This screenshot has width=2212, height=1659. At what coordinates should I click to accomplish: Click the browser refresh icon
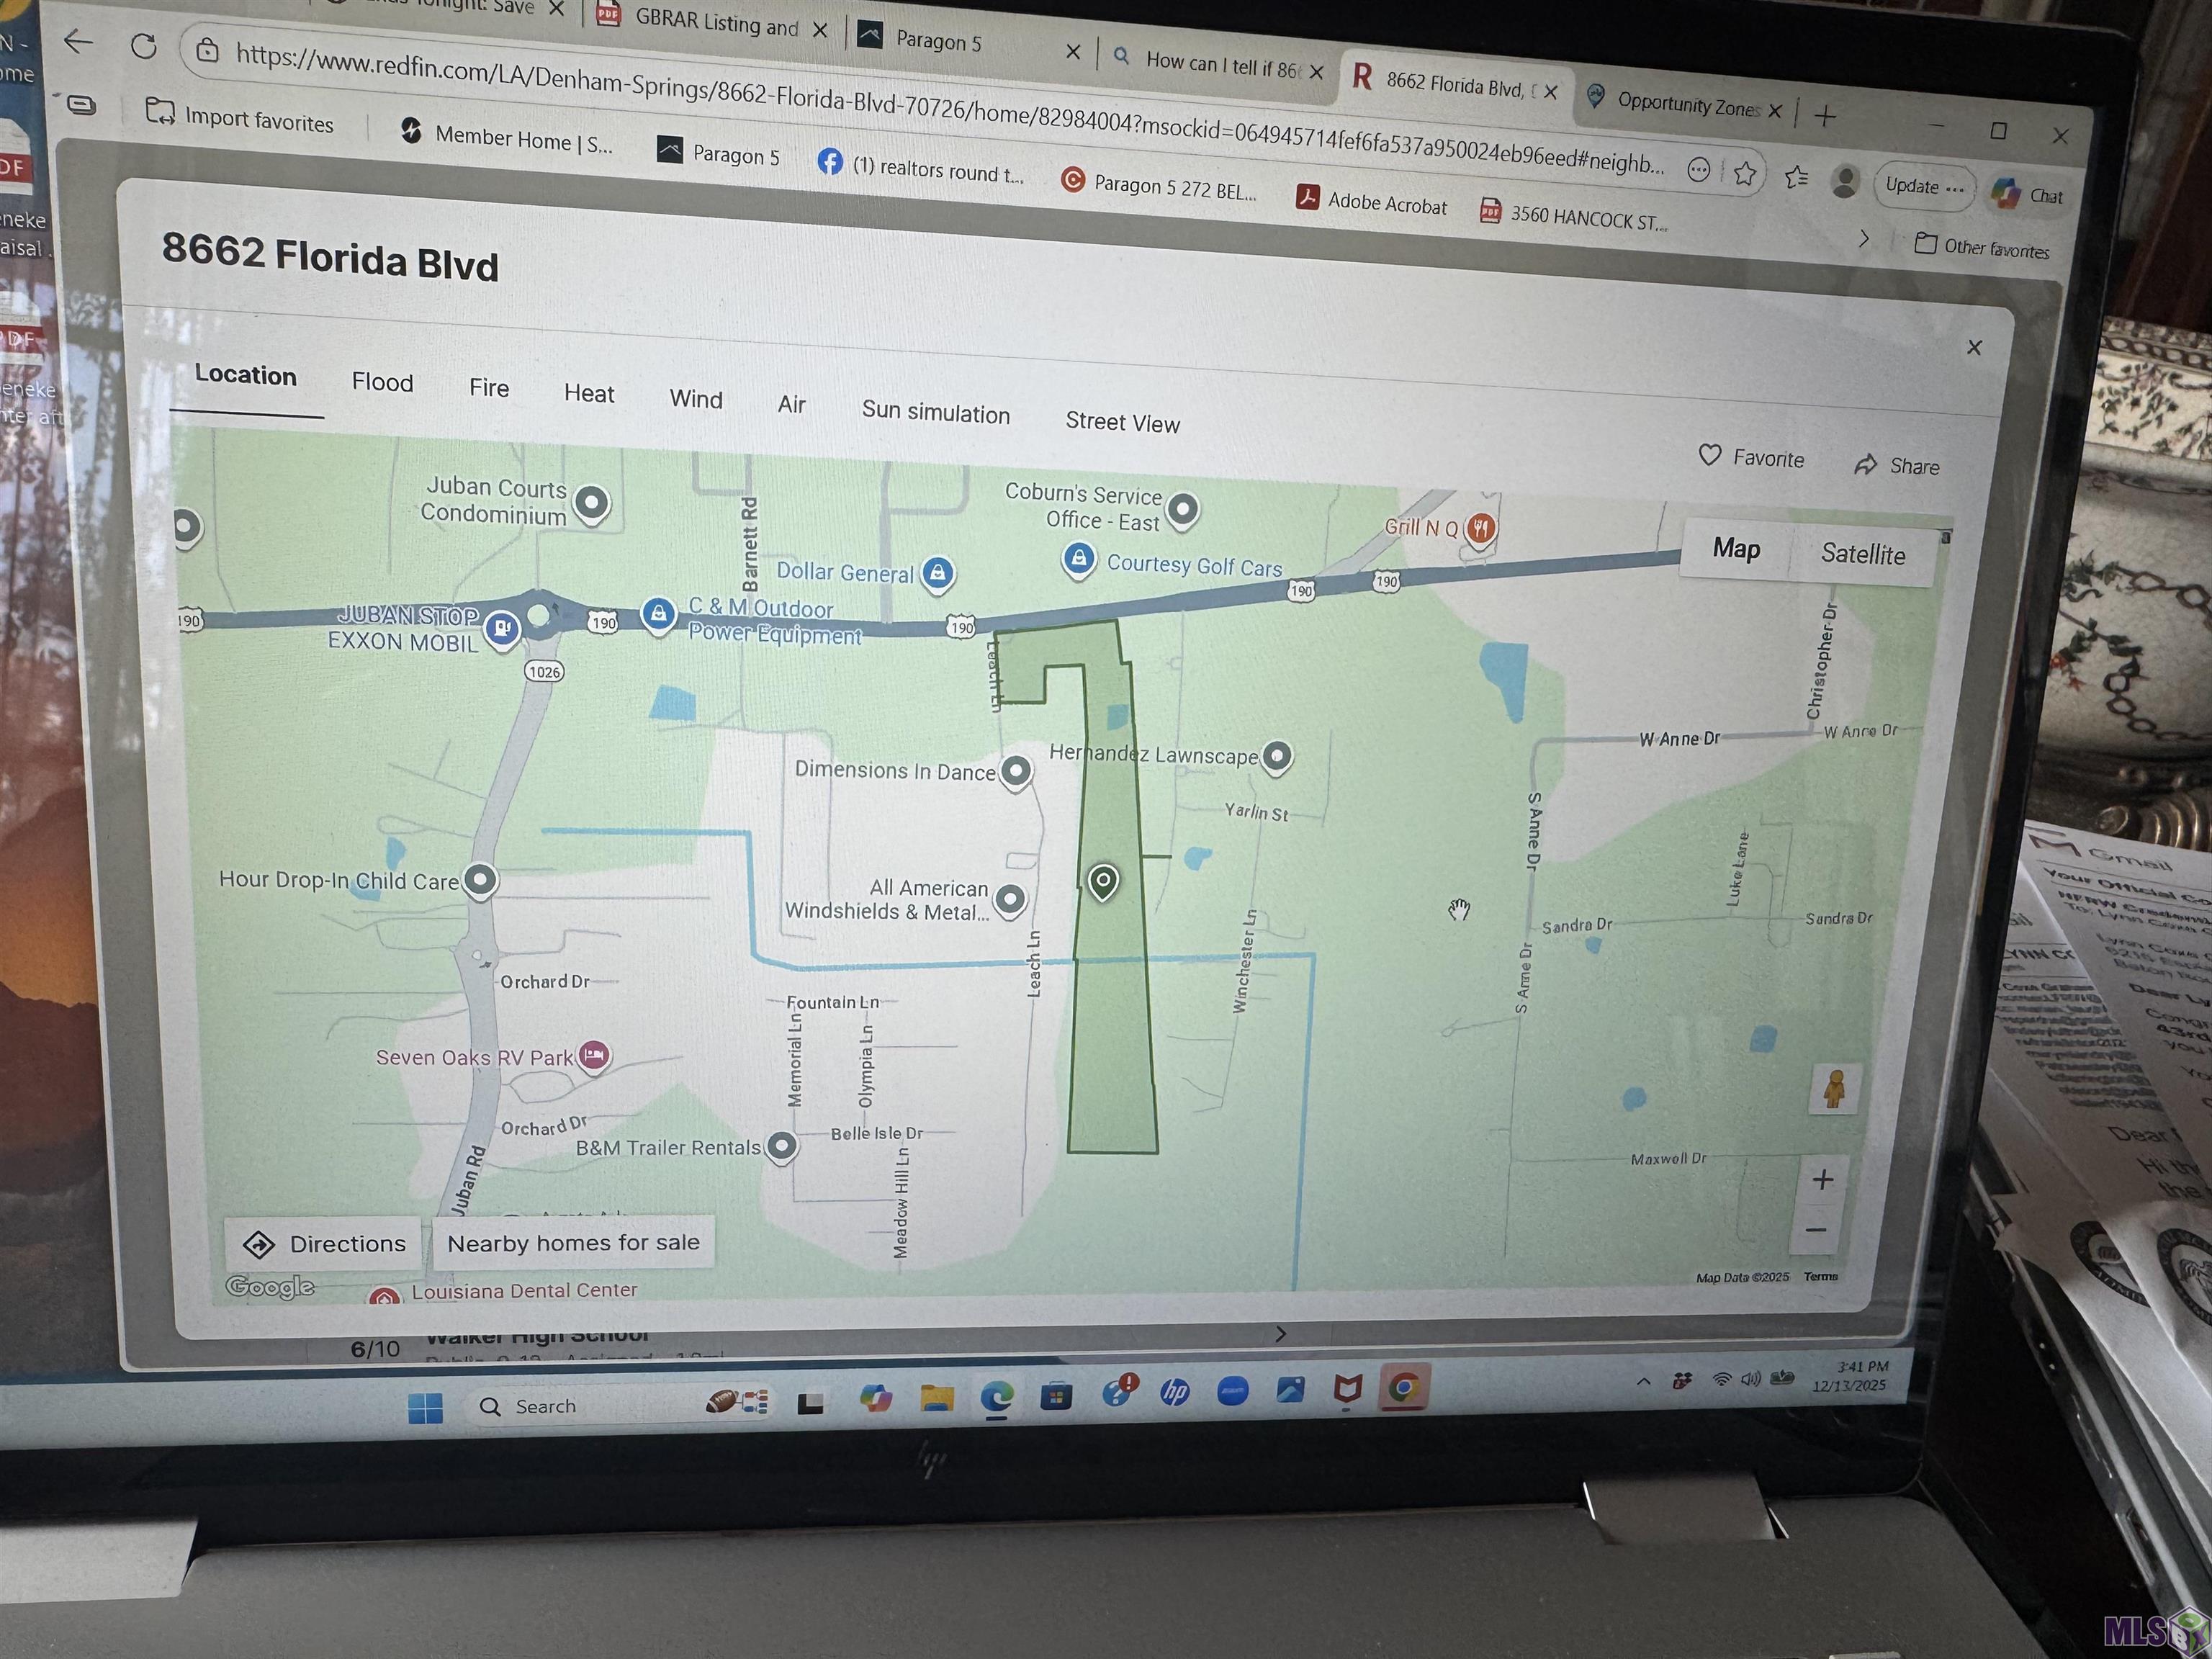[144, 46]
